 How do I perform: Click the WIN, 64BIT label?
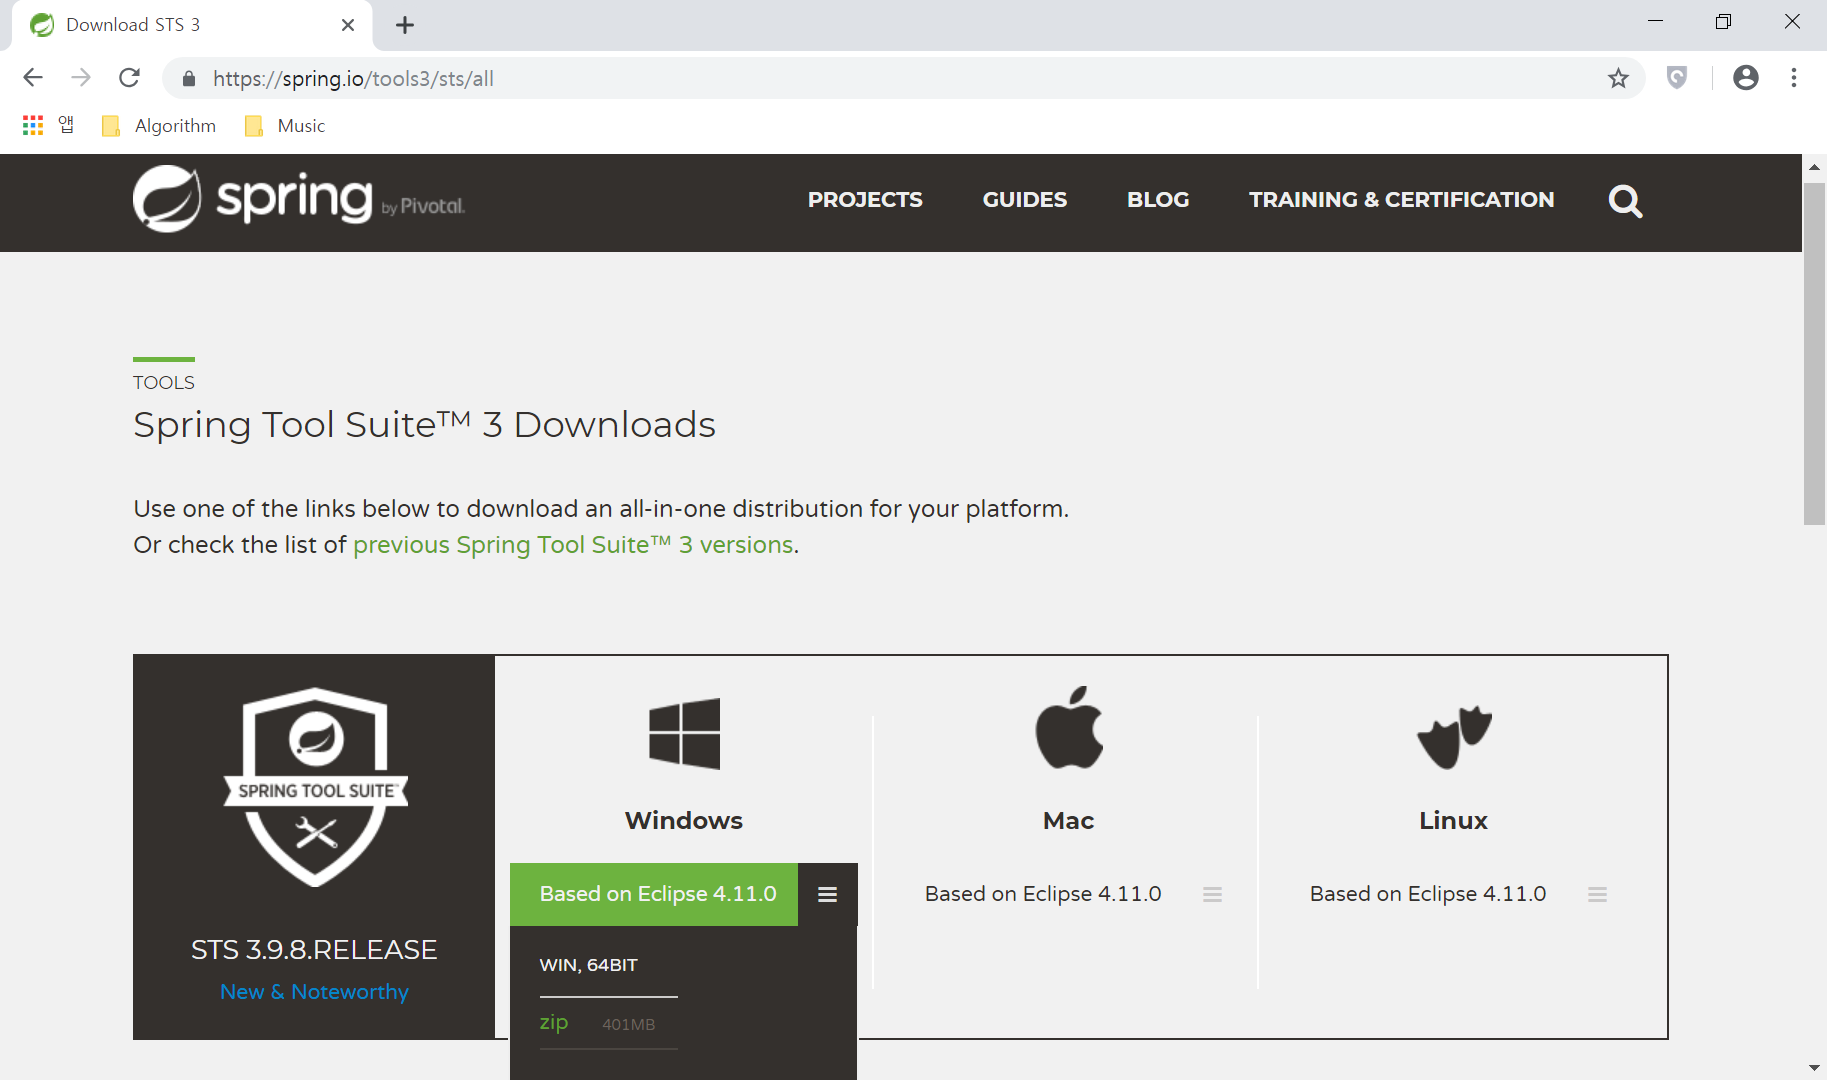[x=589, y=965]
